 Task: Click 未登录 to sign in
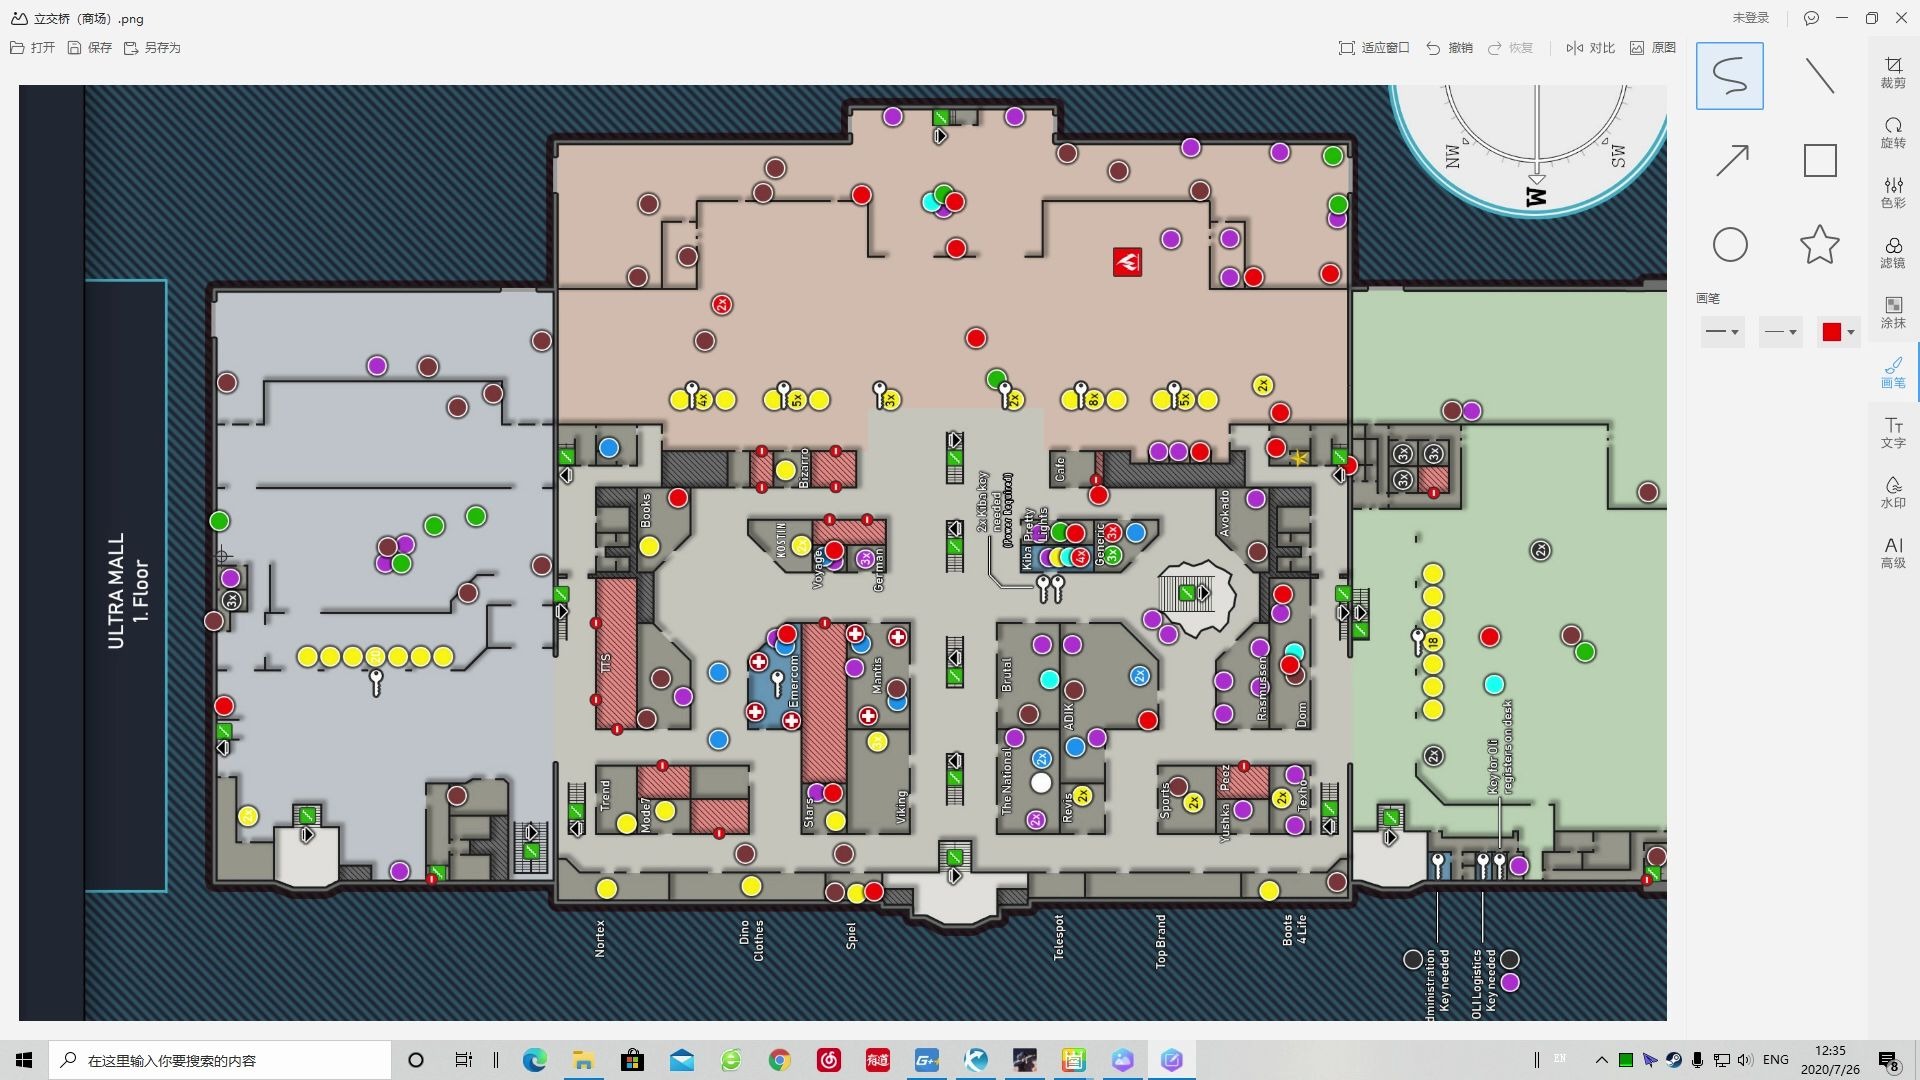(1750, 18)
